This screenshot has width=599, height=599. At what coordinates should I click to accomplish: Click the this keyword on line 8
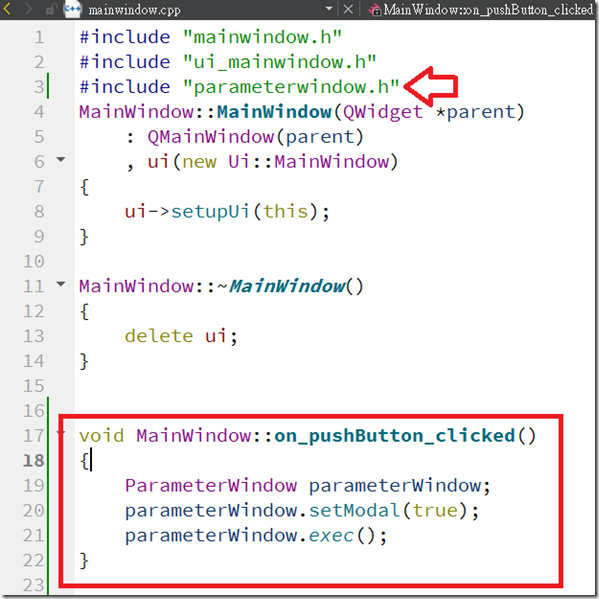[286, 212]
